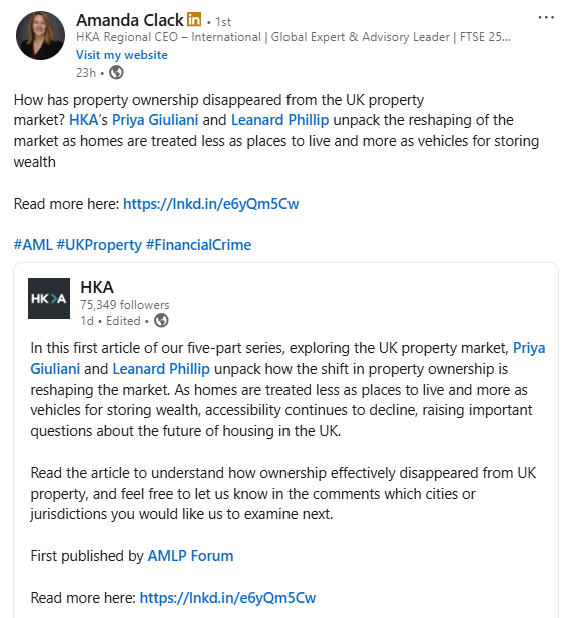Open the HKA mention in Amanda's post
The height and width of the screenshot is (618, 574).
point(84,120)
